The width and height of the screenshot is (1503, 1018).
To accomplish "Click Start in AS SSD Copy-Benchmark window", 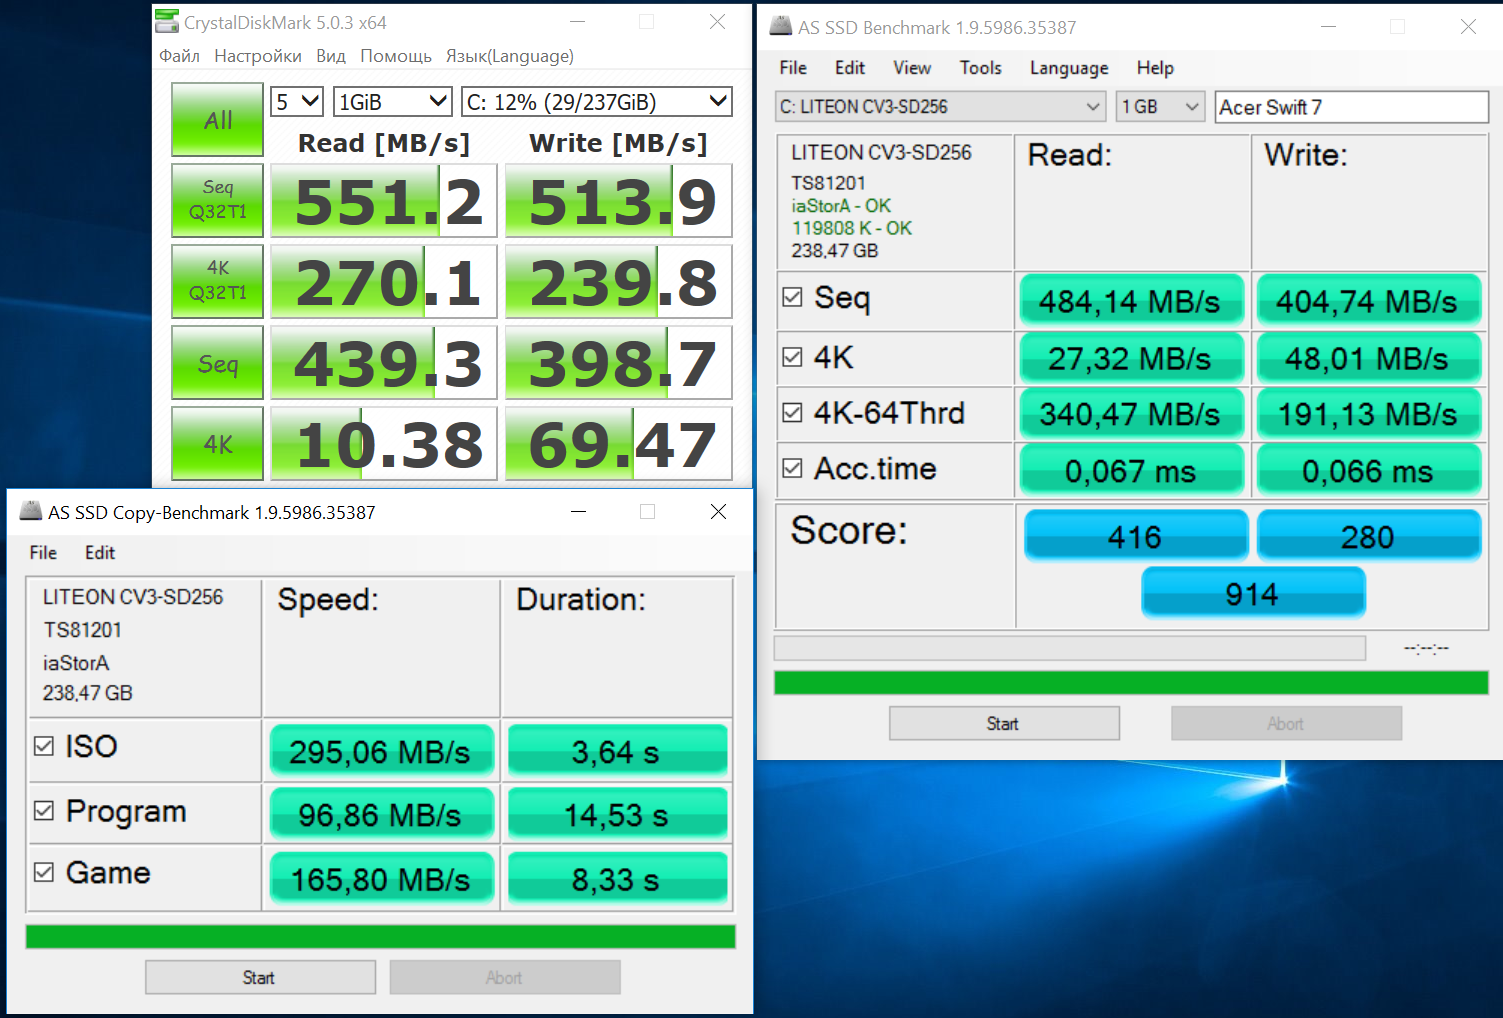I will point(260,977).
